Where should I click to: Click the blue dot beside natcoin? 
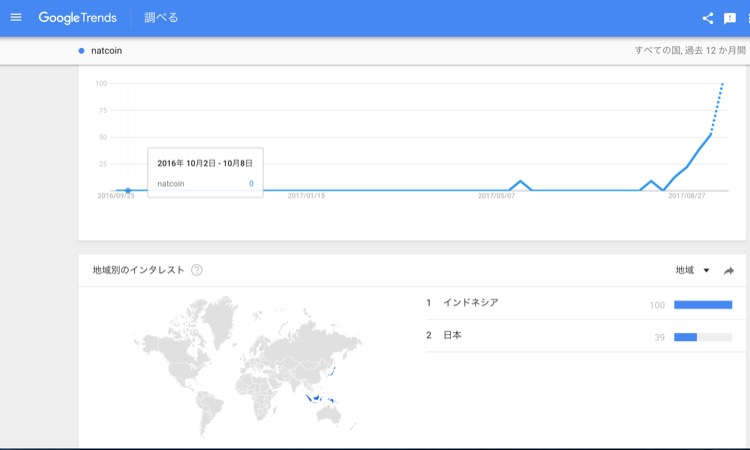[x=81, y=50]
